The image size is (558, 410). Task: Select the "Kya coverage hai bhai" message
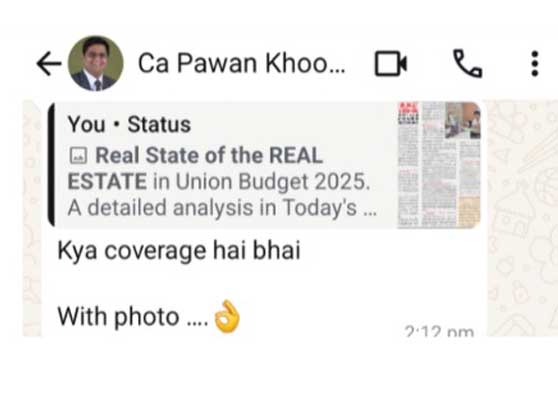tap(179, 251)
